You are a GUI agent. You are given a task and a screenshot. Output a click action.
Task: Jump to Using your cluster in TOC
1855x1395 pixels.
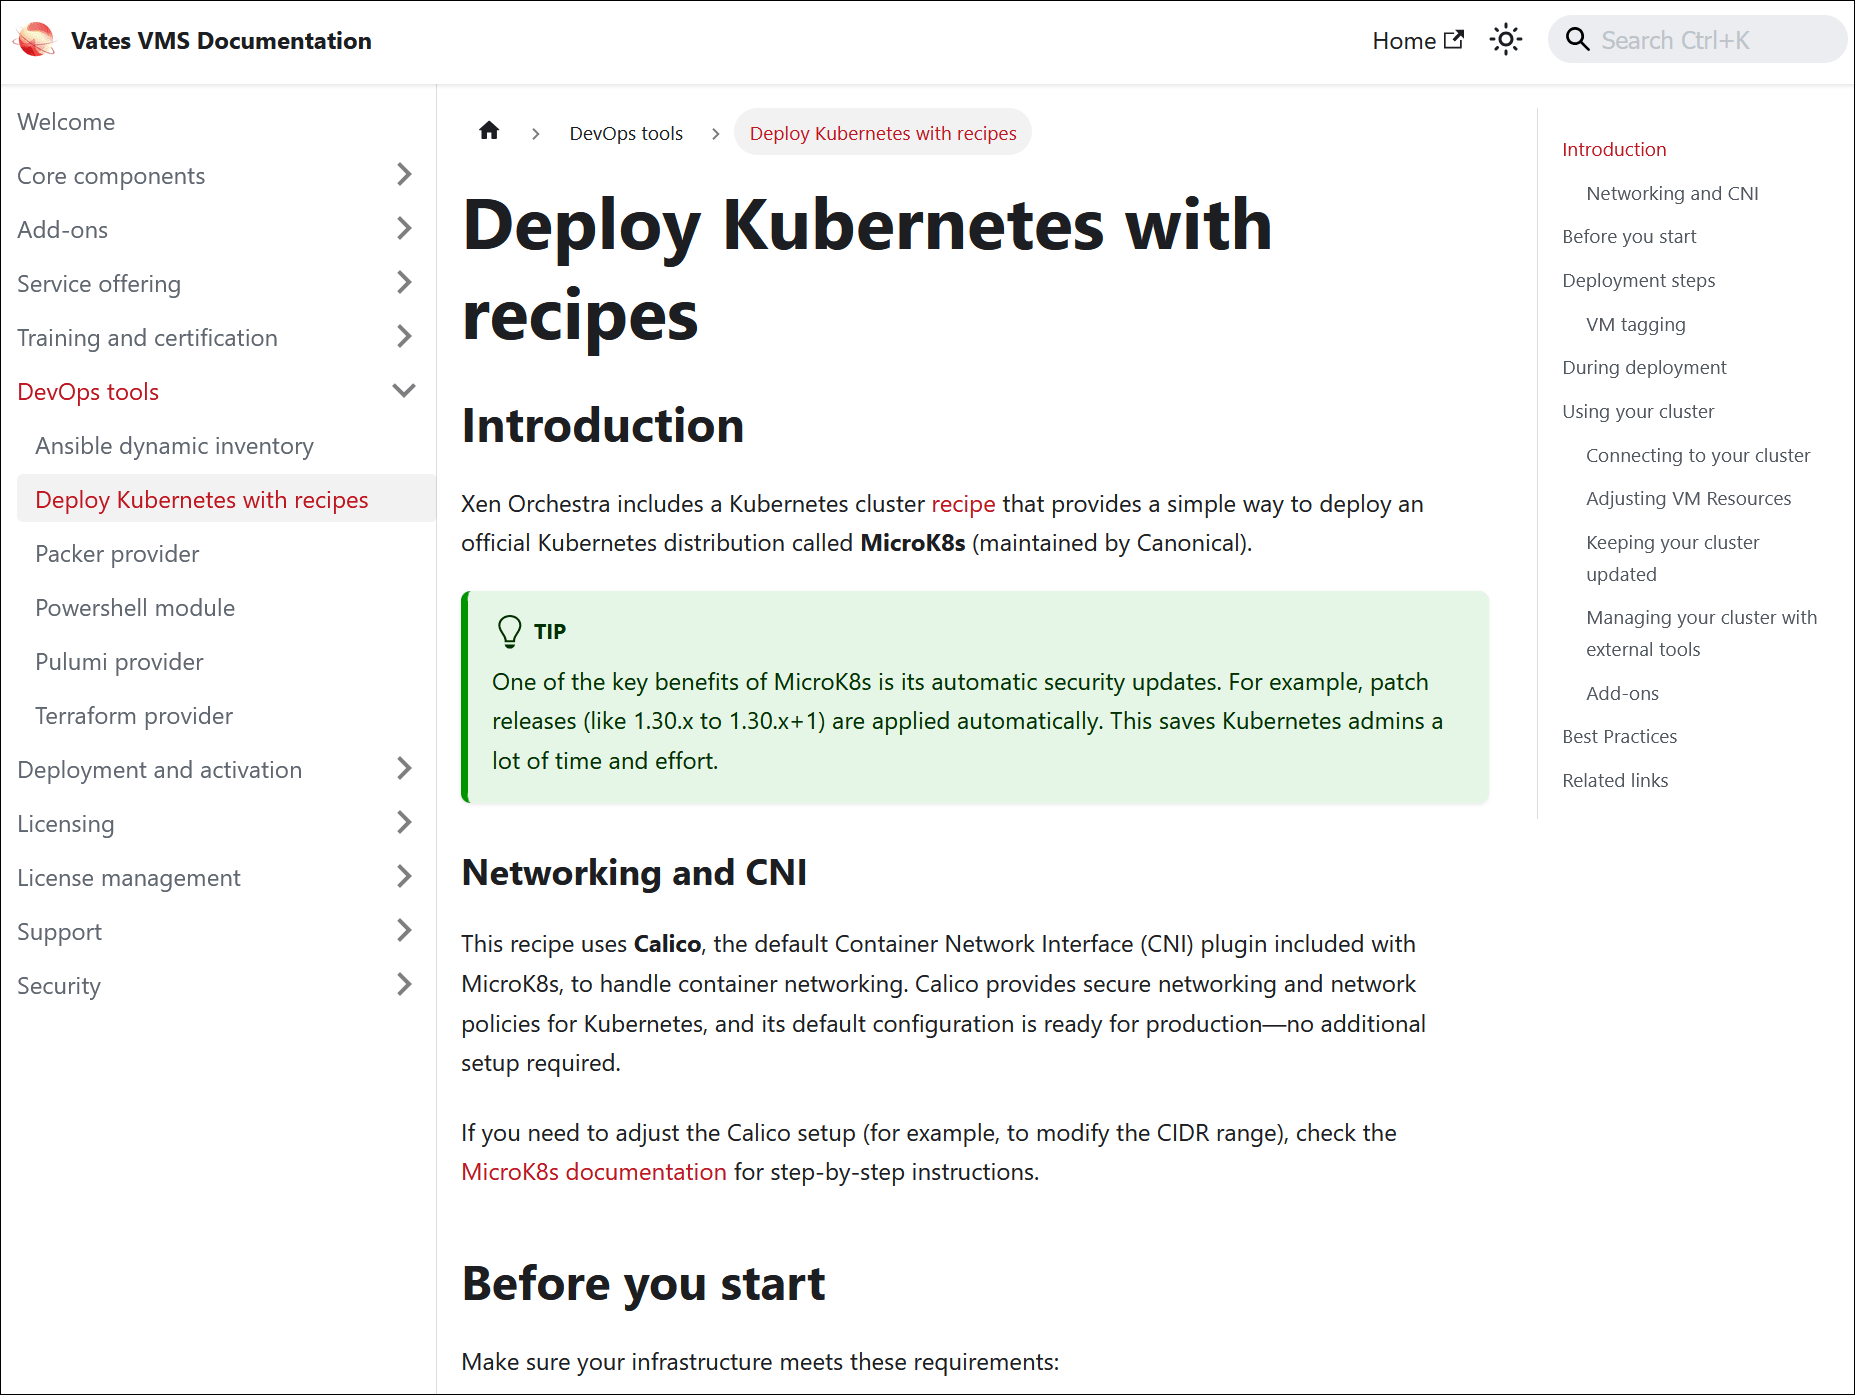pyautogui.click(x=1638, y=411)
